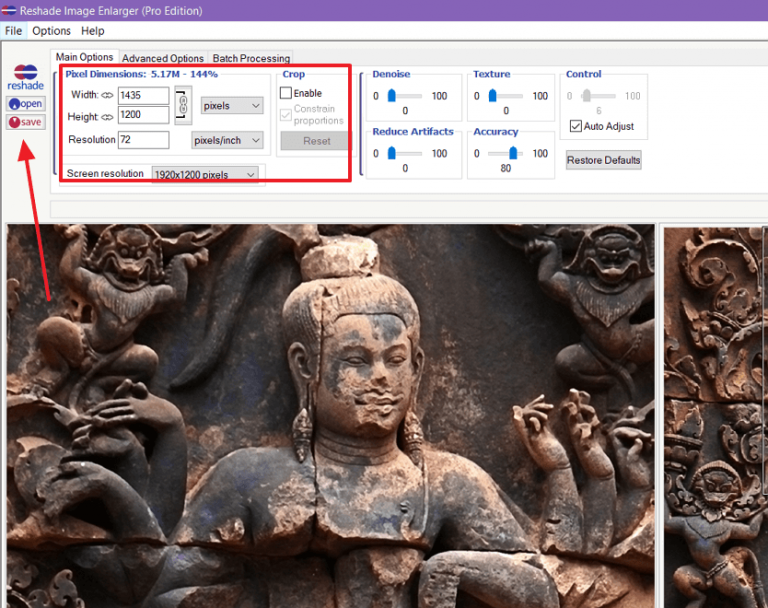Open the File menu

[x=13, y=31]
